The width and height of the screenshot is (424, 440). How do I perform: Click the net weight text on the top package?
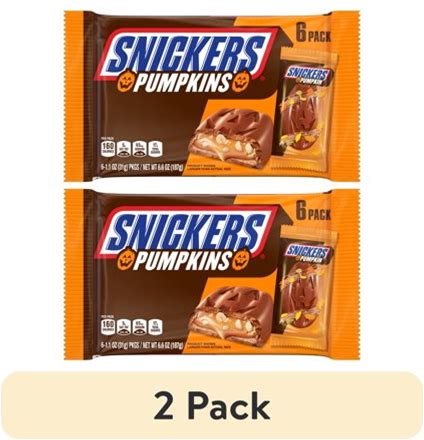[x=142, y=168]
